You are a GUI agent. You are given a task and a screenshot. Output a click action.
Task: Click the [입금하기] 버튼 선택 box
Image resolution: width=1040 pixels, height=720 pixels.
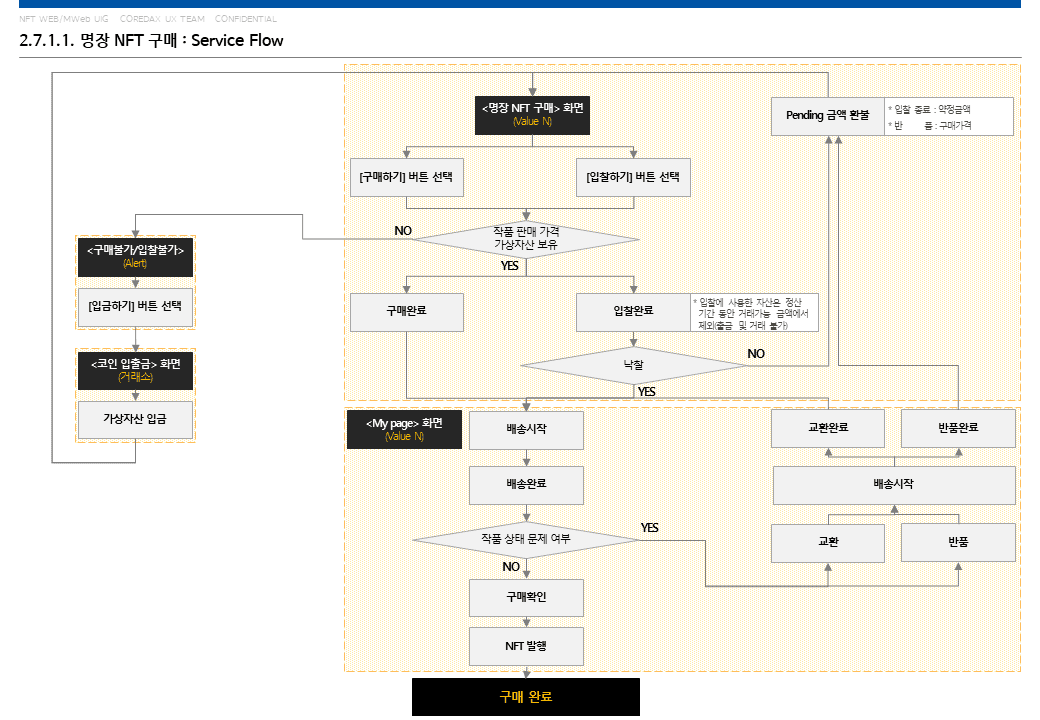(135, 307)
